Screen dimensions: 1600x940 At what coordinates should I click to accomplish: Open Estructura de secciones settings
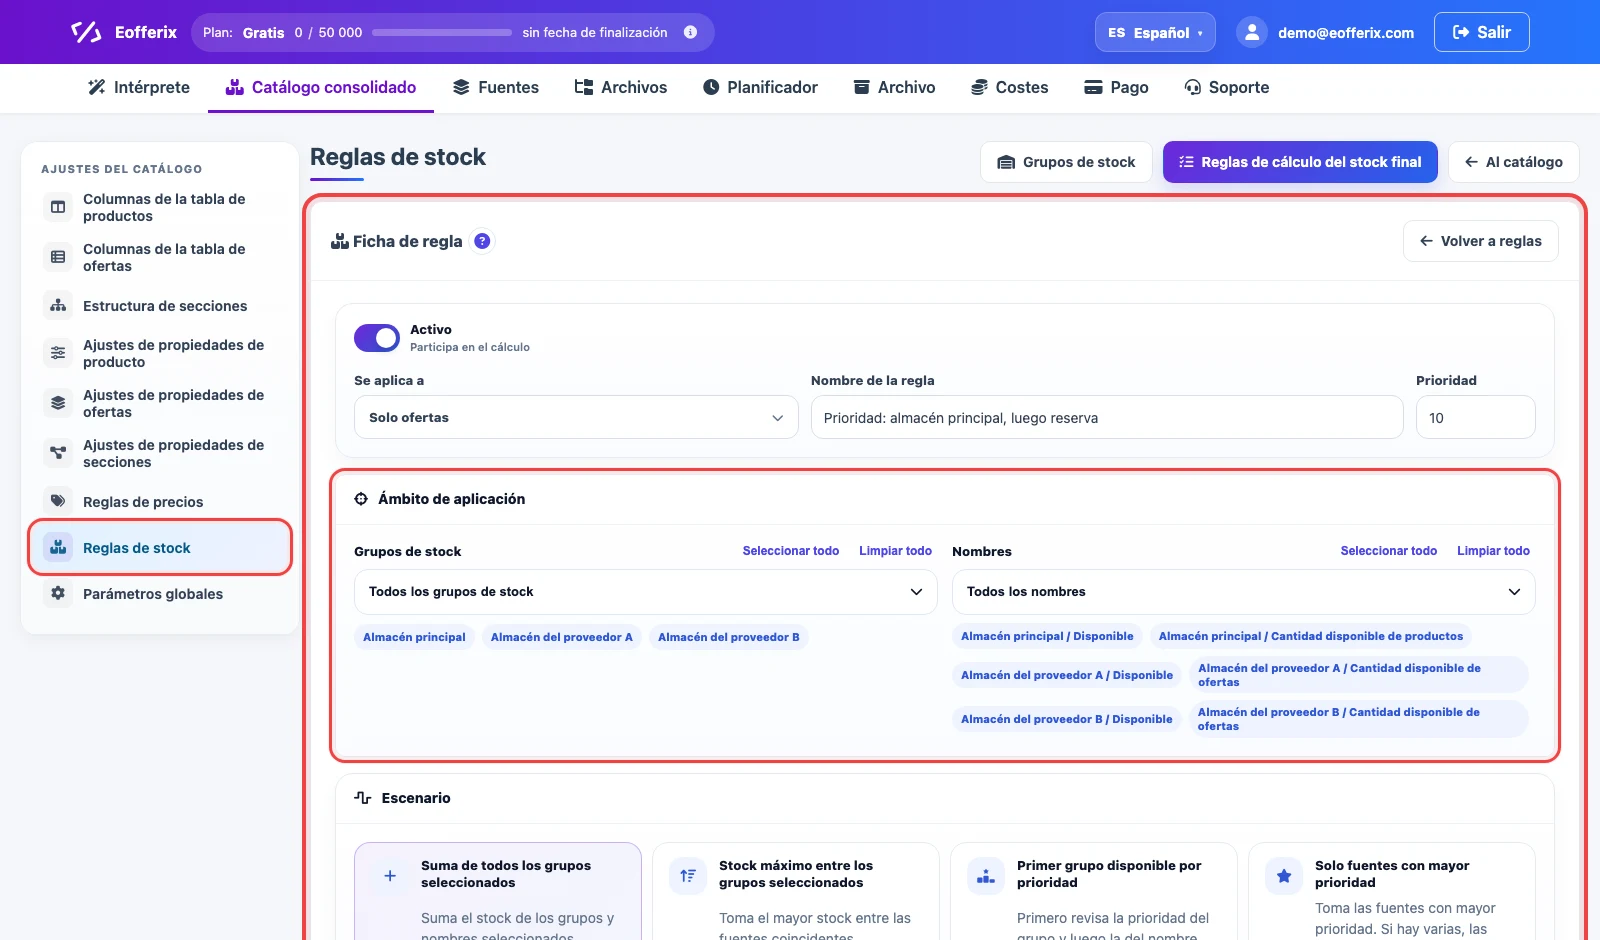coord(160,306)
